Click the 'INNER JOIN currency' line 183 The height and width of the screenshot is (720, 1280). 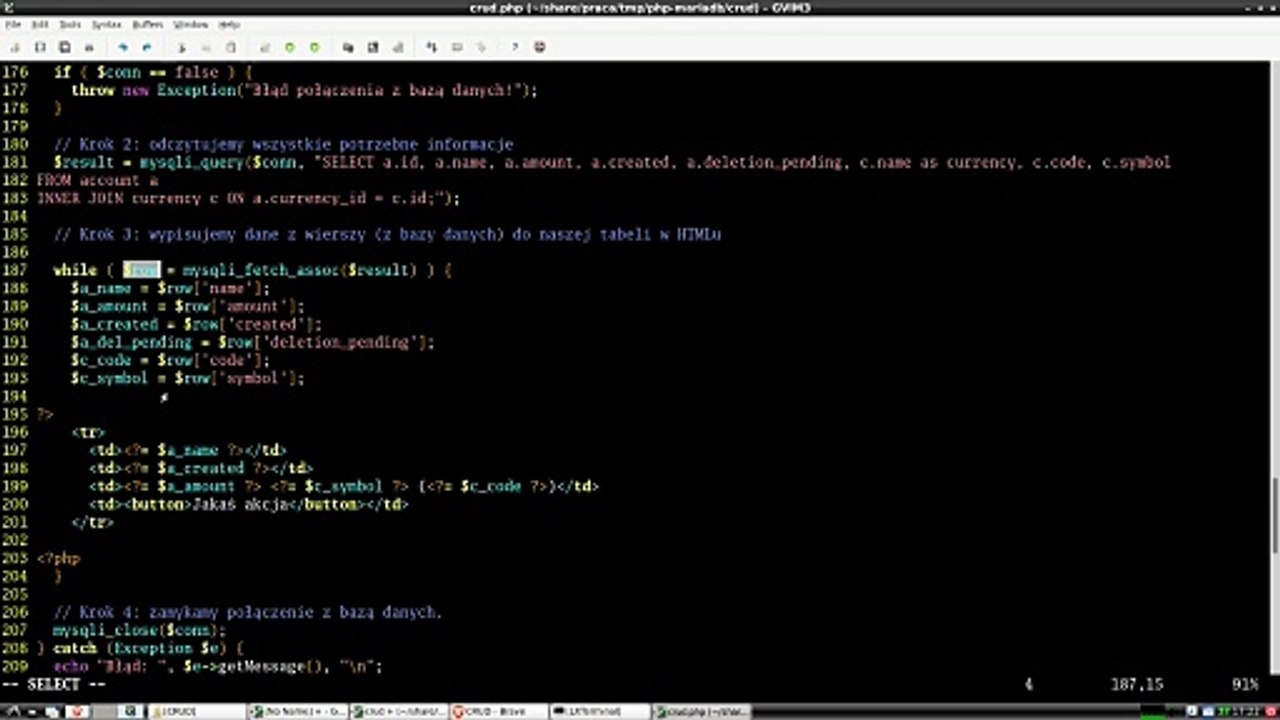click(248, 198)
